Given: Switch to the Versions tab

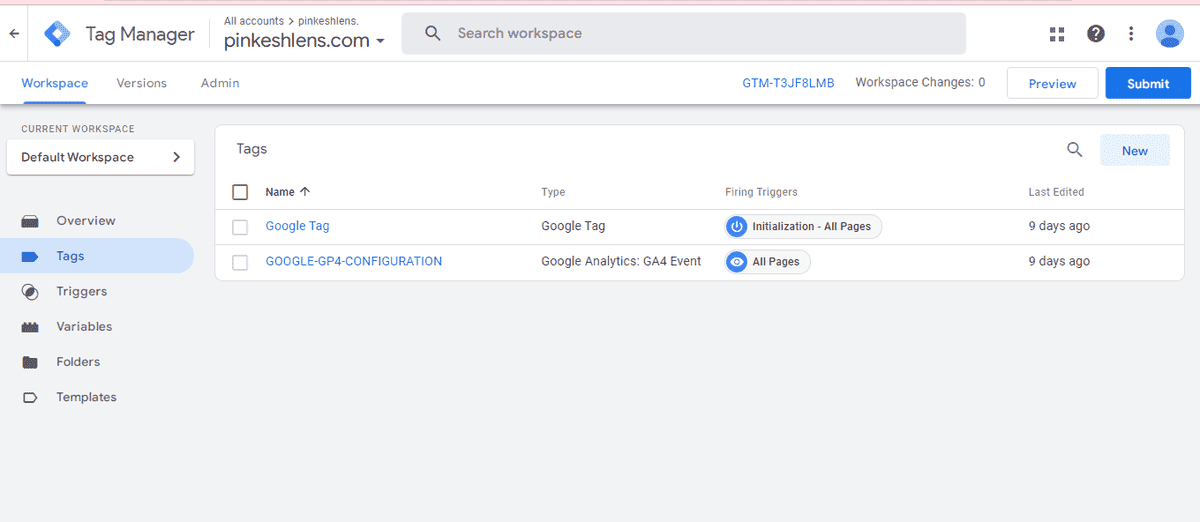Looking at the screenshot, I should (141, 83).
